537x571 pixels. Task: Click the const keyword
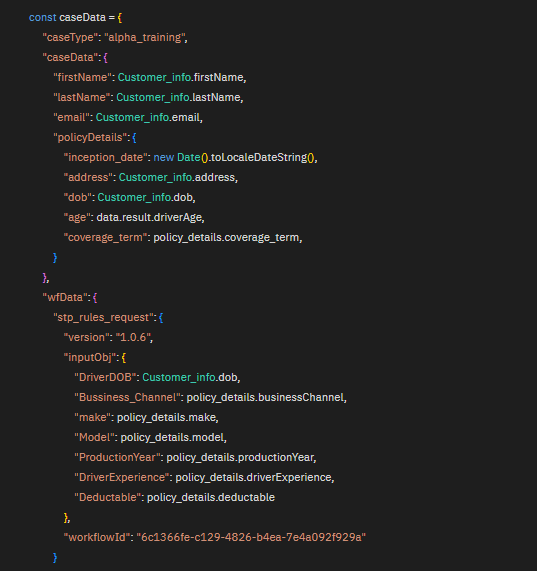(x=42, y=17)
